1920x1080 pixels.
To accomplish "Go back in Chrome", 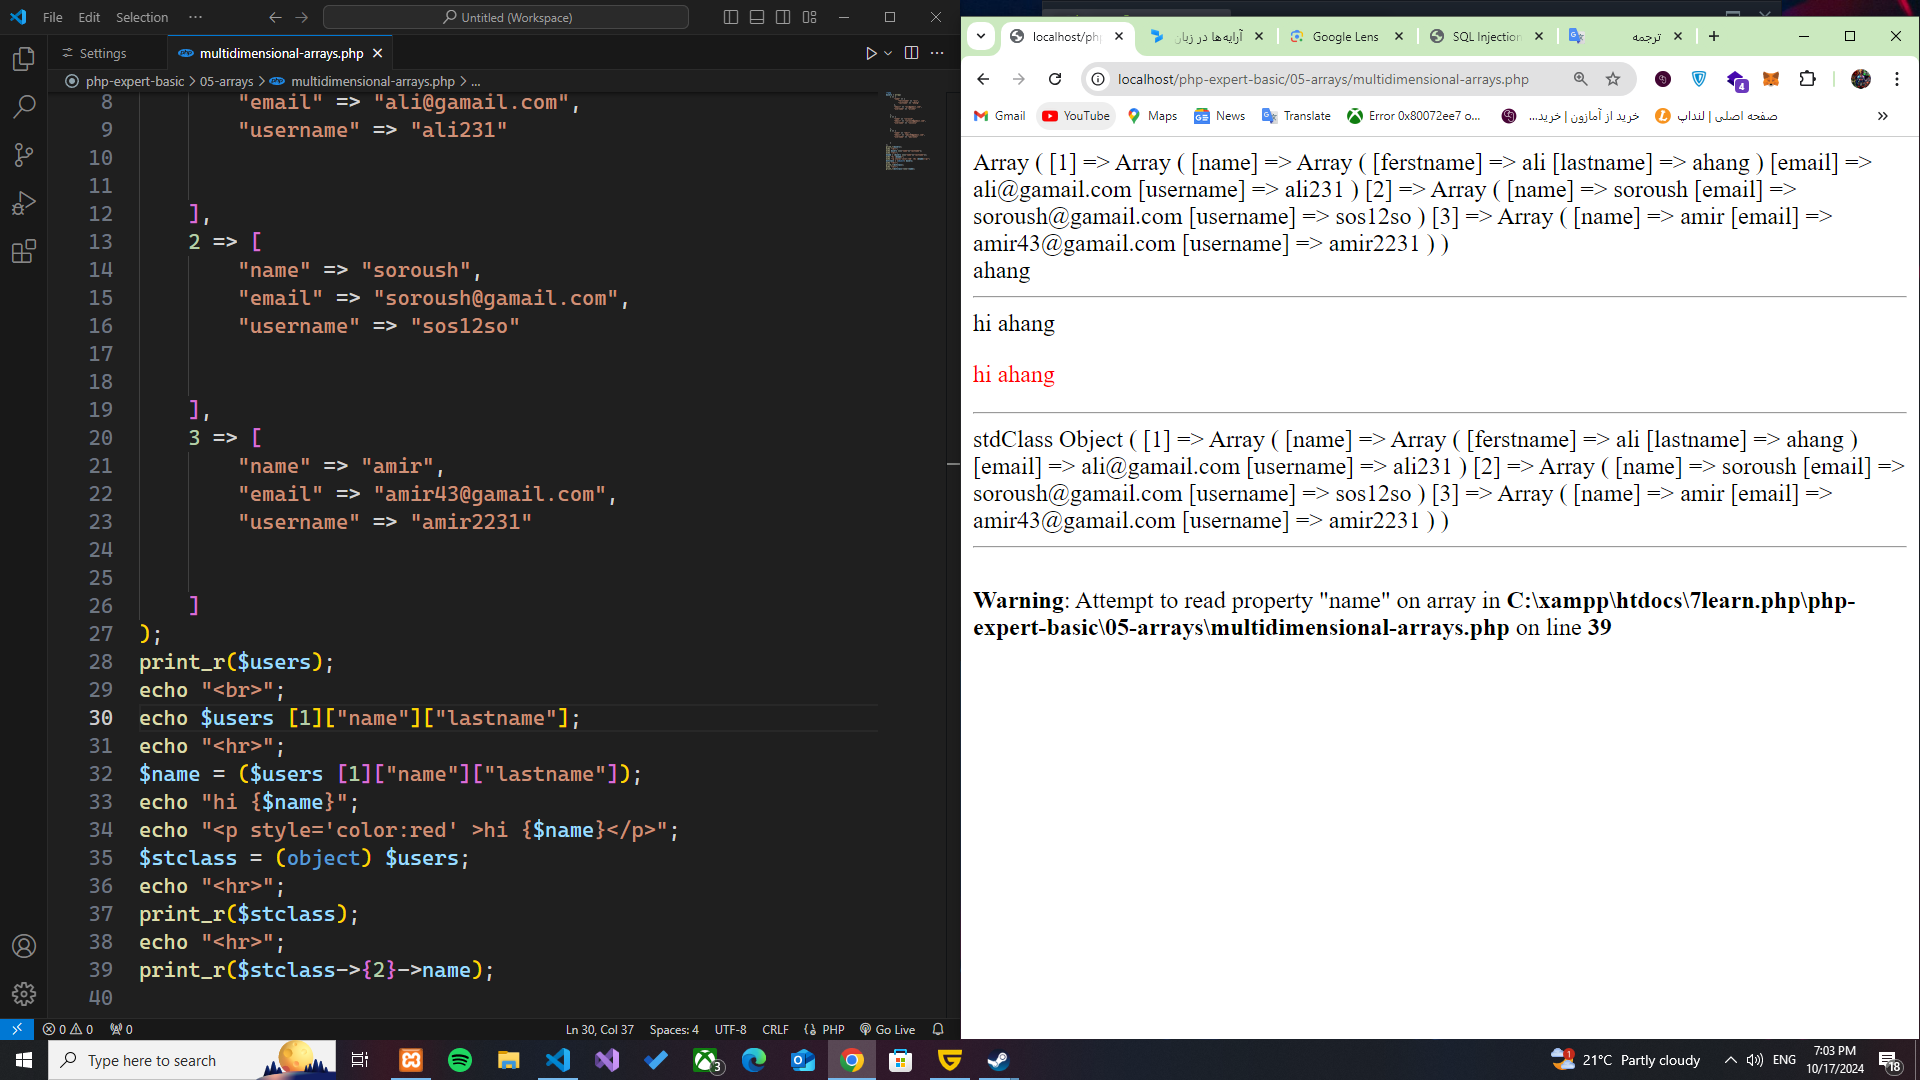I will (x=983, y=79).
